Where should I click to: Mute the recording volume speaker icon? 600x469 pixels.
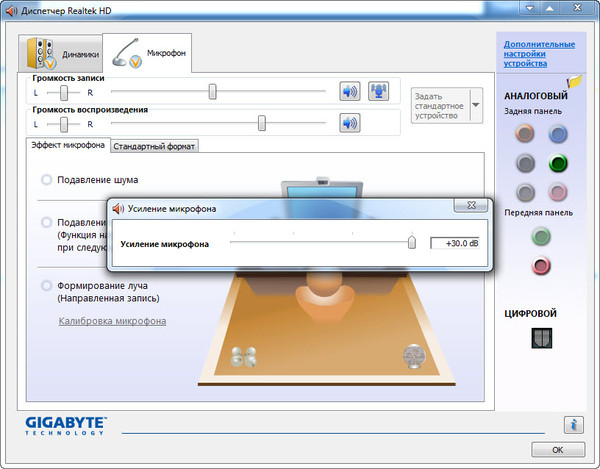point(350,91)
